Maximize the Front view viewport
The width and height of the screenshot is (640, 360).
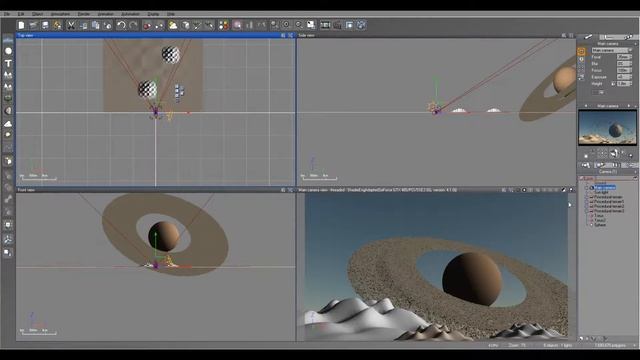click(291, 190)
